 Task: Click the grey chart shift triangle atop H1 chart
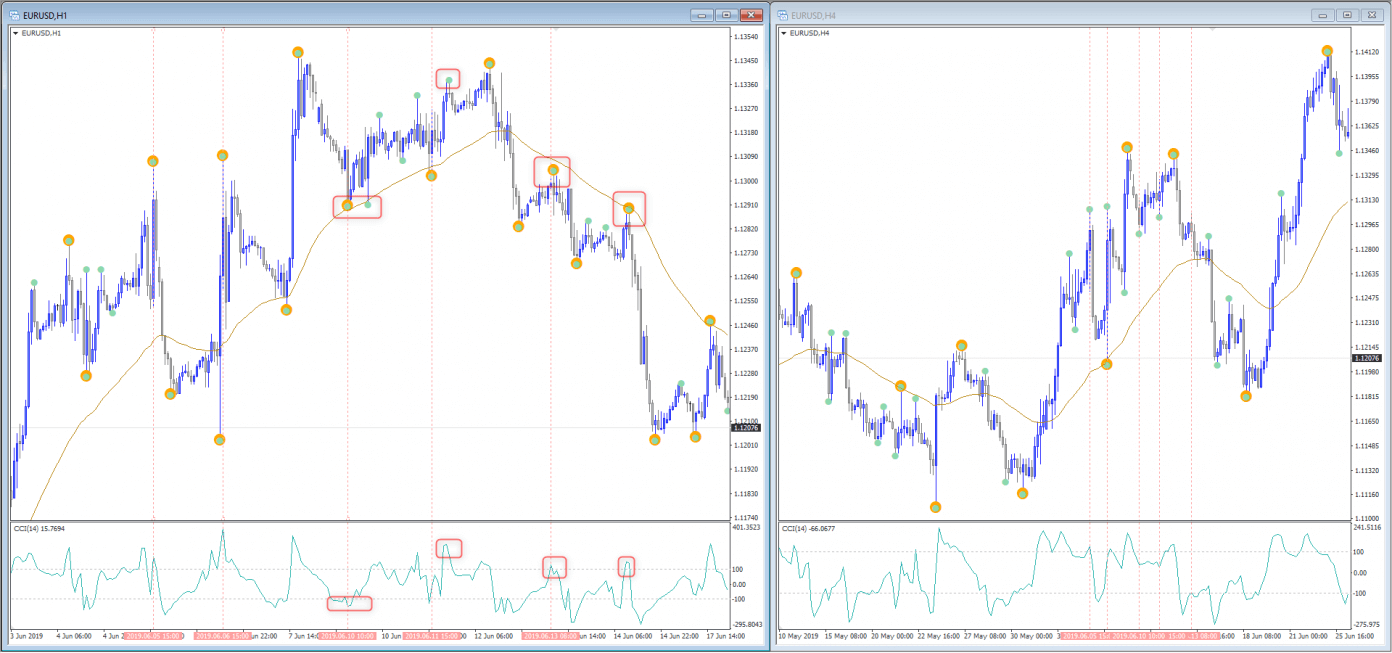[x=557, y=30]
